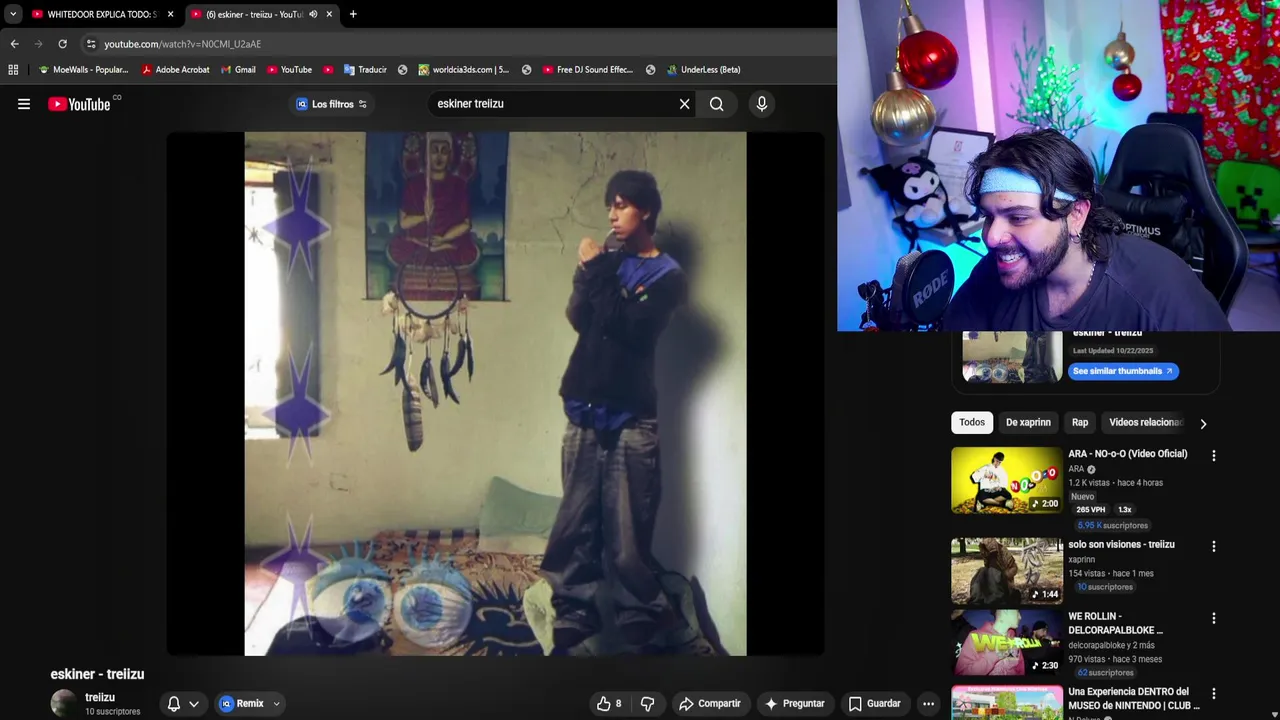Open more actions three-dot menu under video

point(928,704)
